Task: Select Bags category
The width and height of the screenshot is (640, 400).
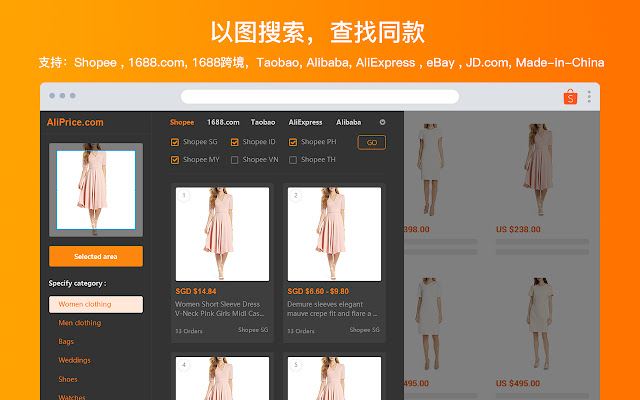Action: point(66,341)
